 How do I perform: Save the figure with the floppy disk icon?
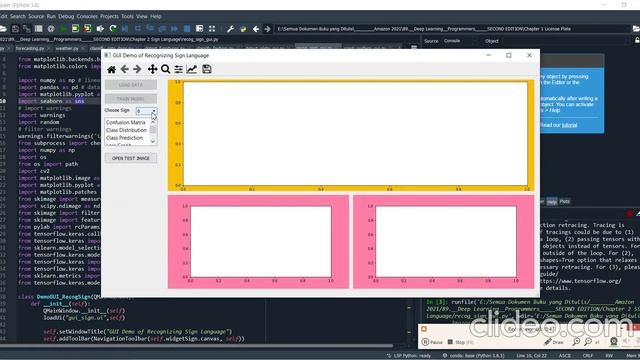207,69
